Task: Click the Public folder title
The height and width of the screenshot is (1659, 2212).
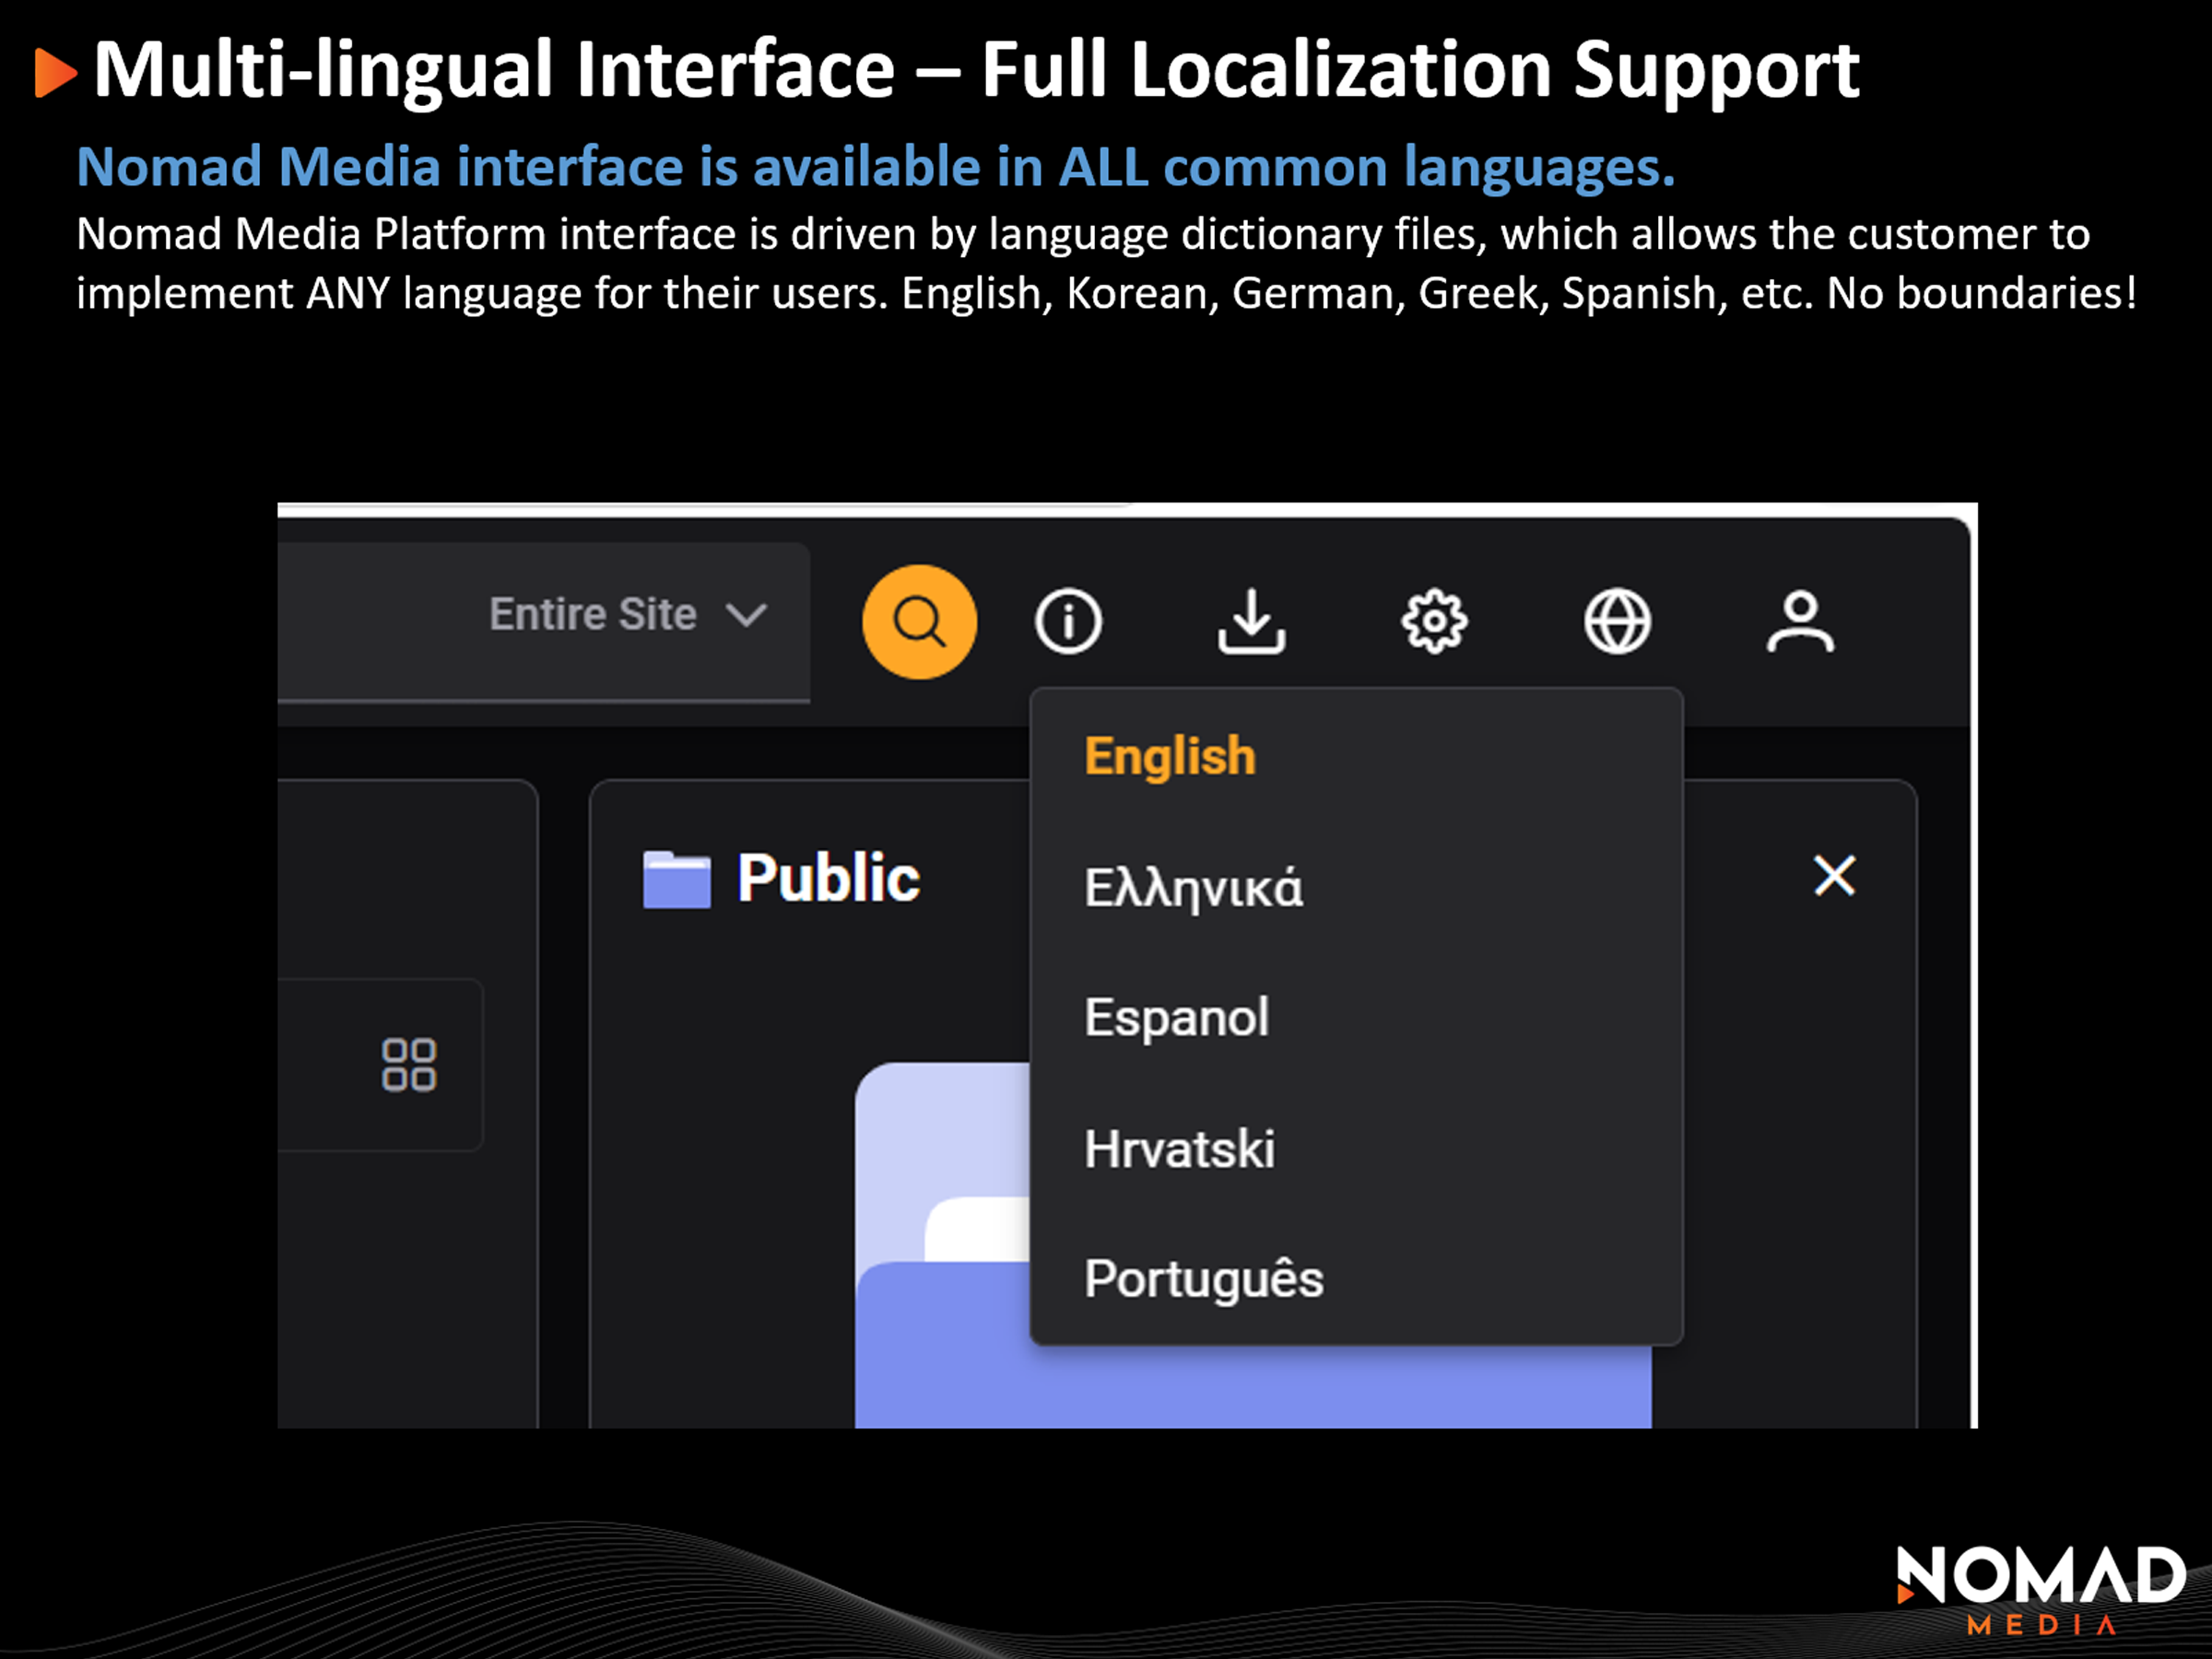Action: 828,878
